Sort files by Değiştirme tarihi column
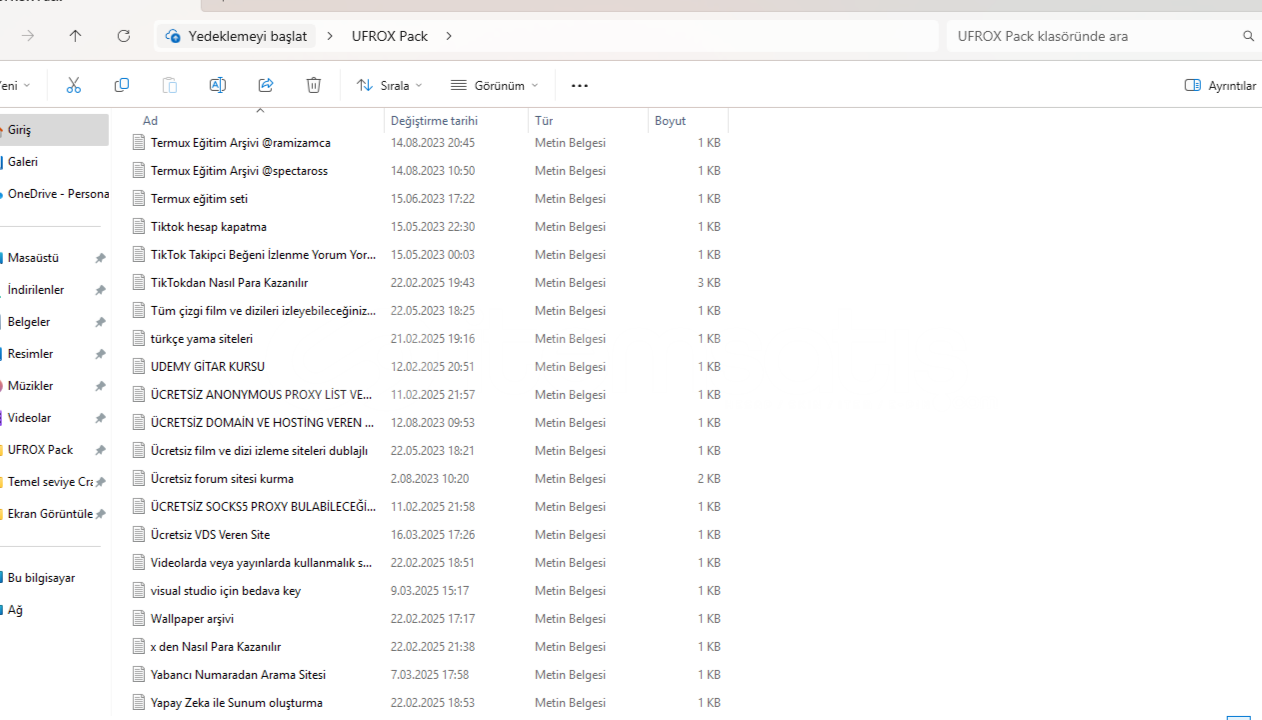 pyautogui.click(x=434, y=121)
